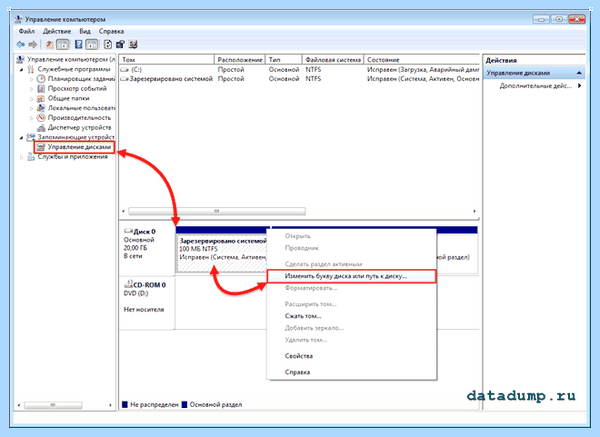600x437 pixels.
Task: Select the Зарезервировано системой partition block in Диск 0
Action: 222,253
